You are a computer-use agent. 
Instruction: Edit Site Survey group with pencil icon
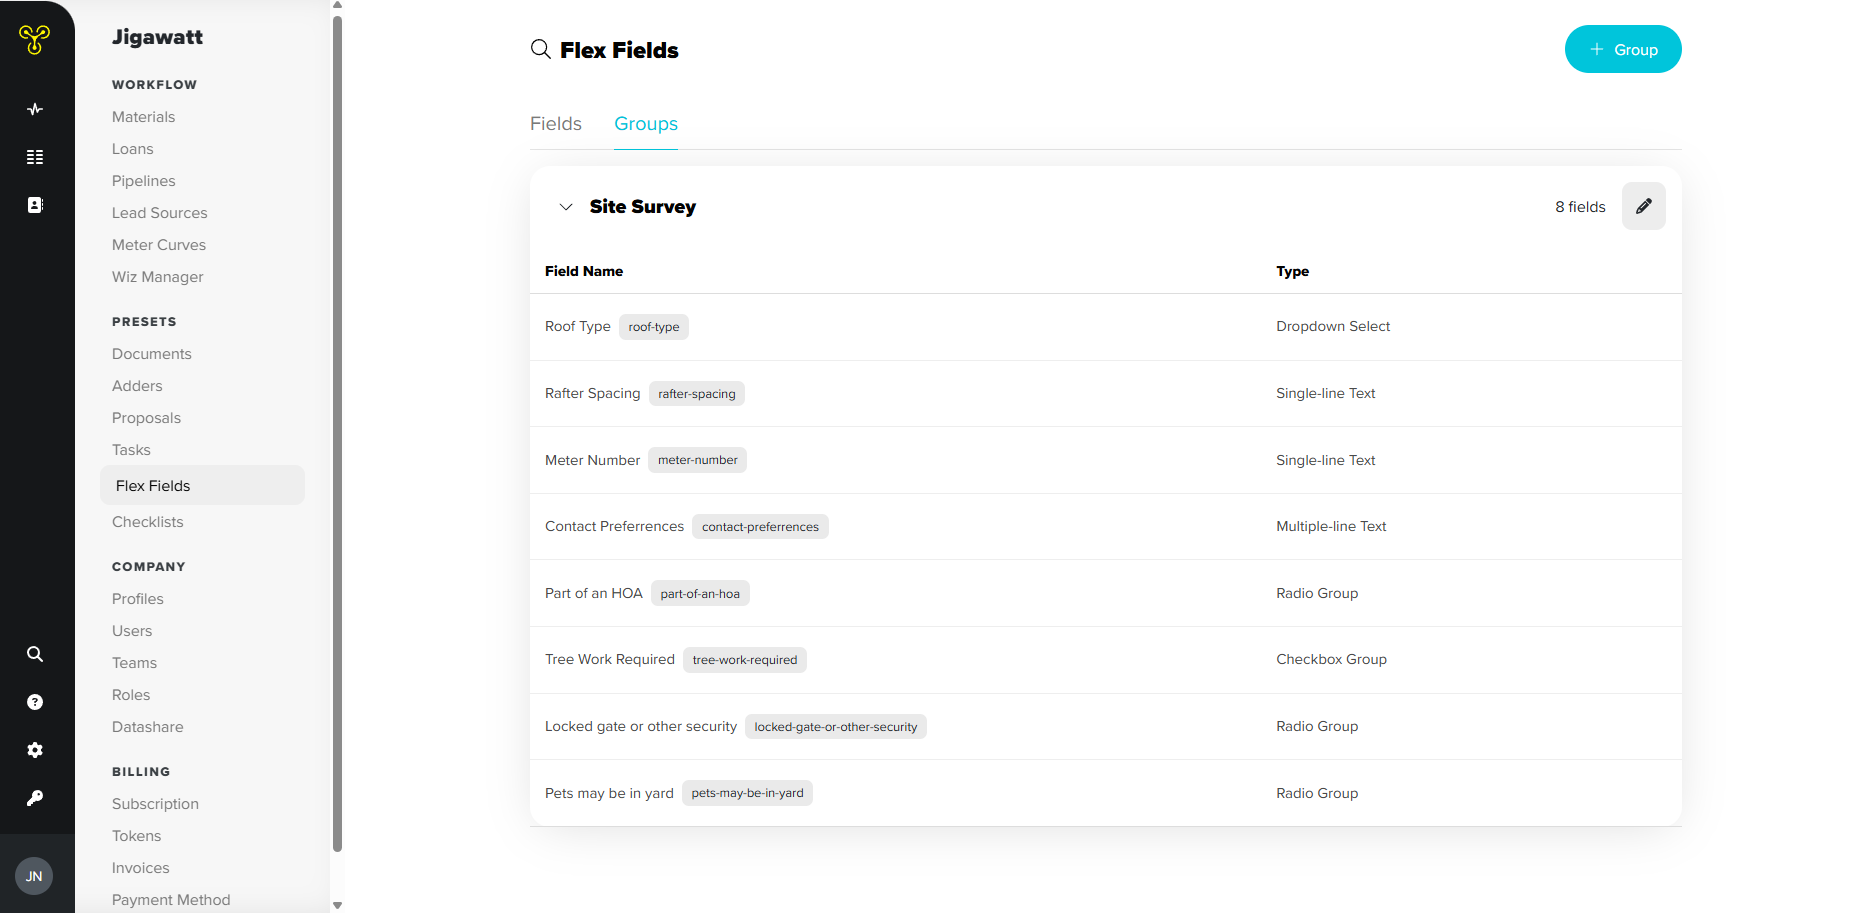[x=1643, y=206]
